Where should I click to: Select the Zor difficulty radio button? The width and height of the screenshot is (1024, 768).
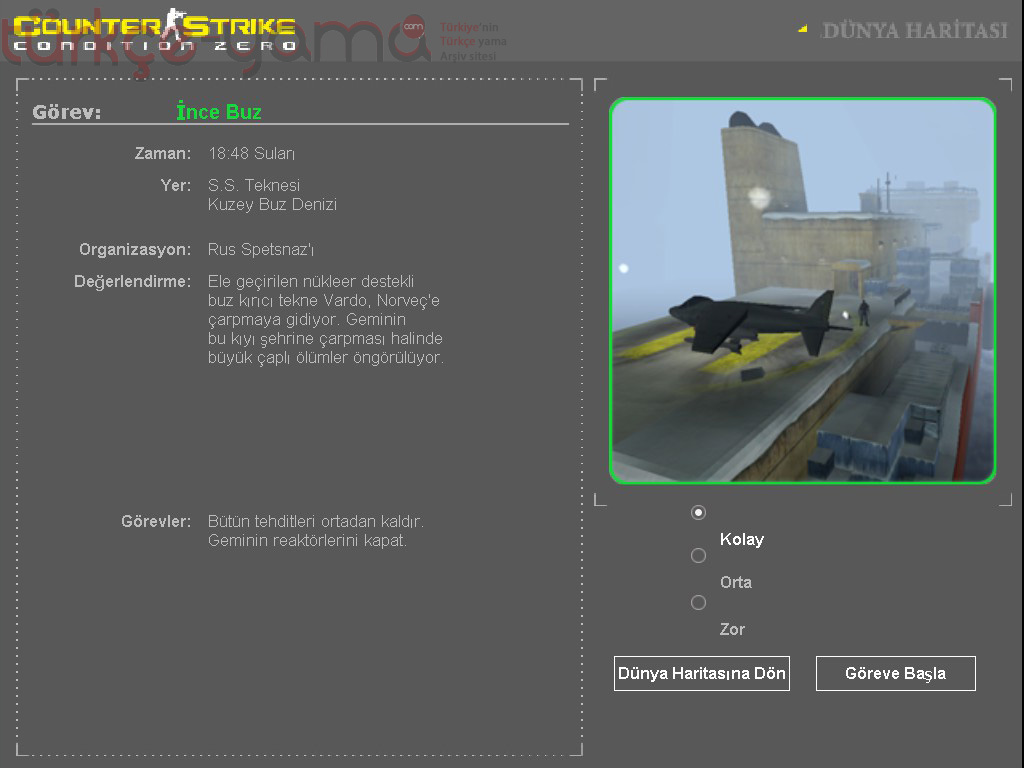698,602
